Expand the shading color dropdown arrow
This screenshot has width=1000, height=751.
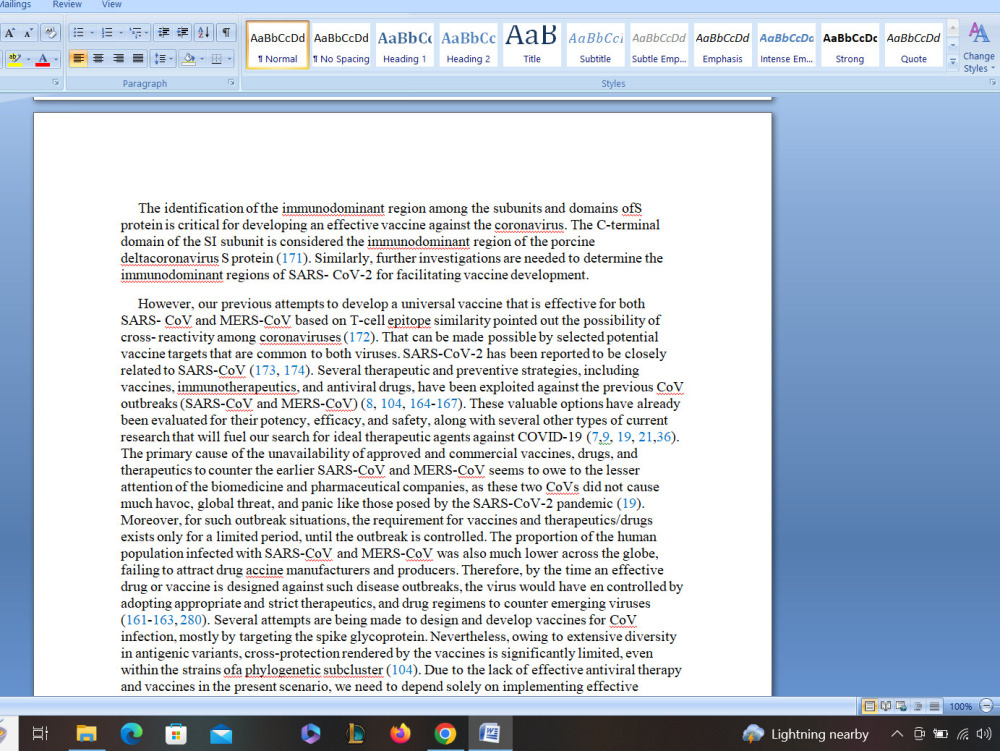point(202,59)
